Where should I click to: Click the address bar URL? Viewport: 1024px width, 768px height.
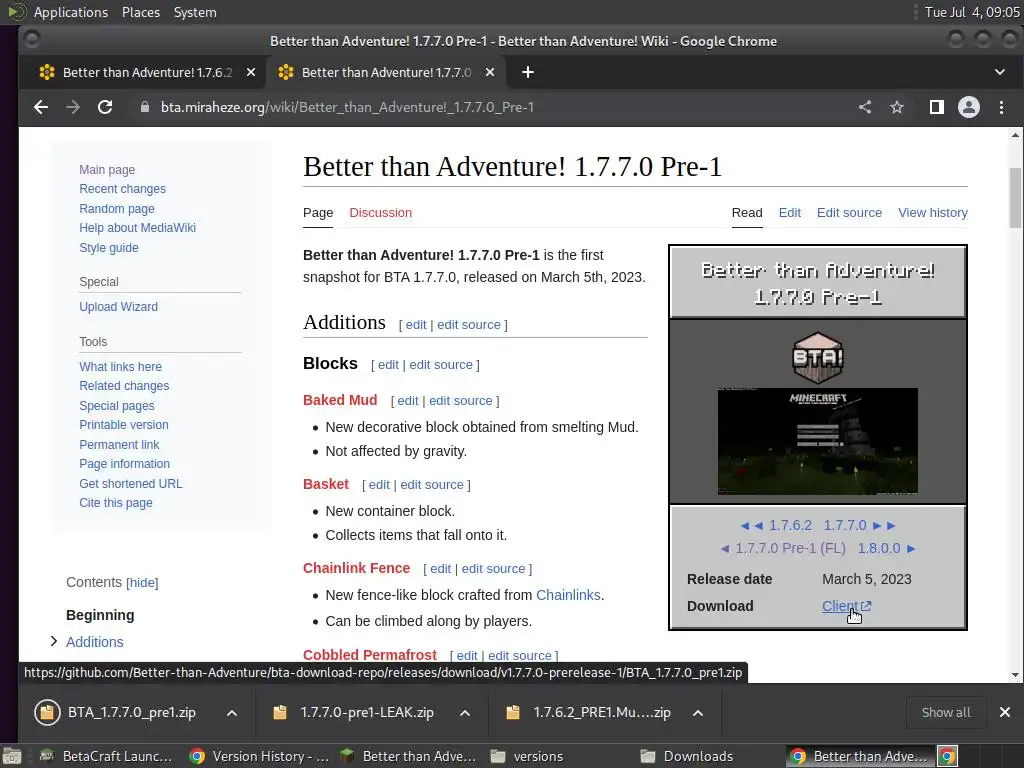347,107
